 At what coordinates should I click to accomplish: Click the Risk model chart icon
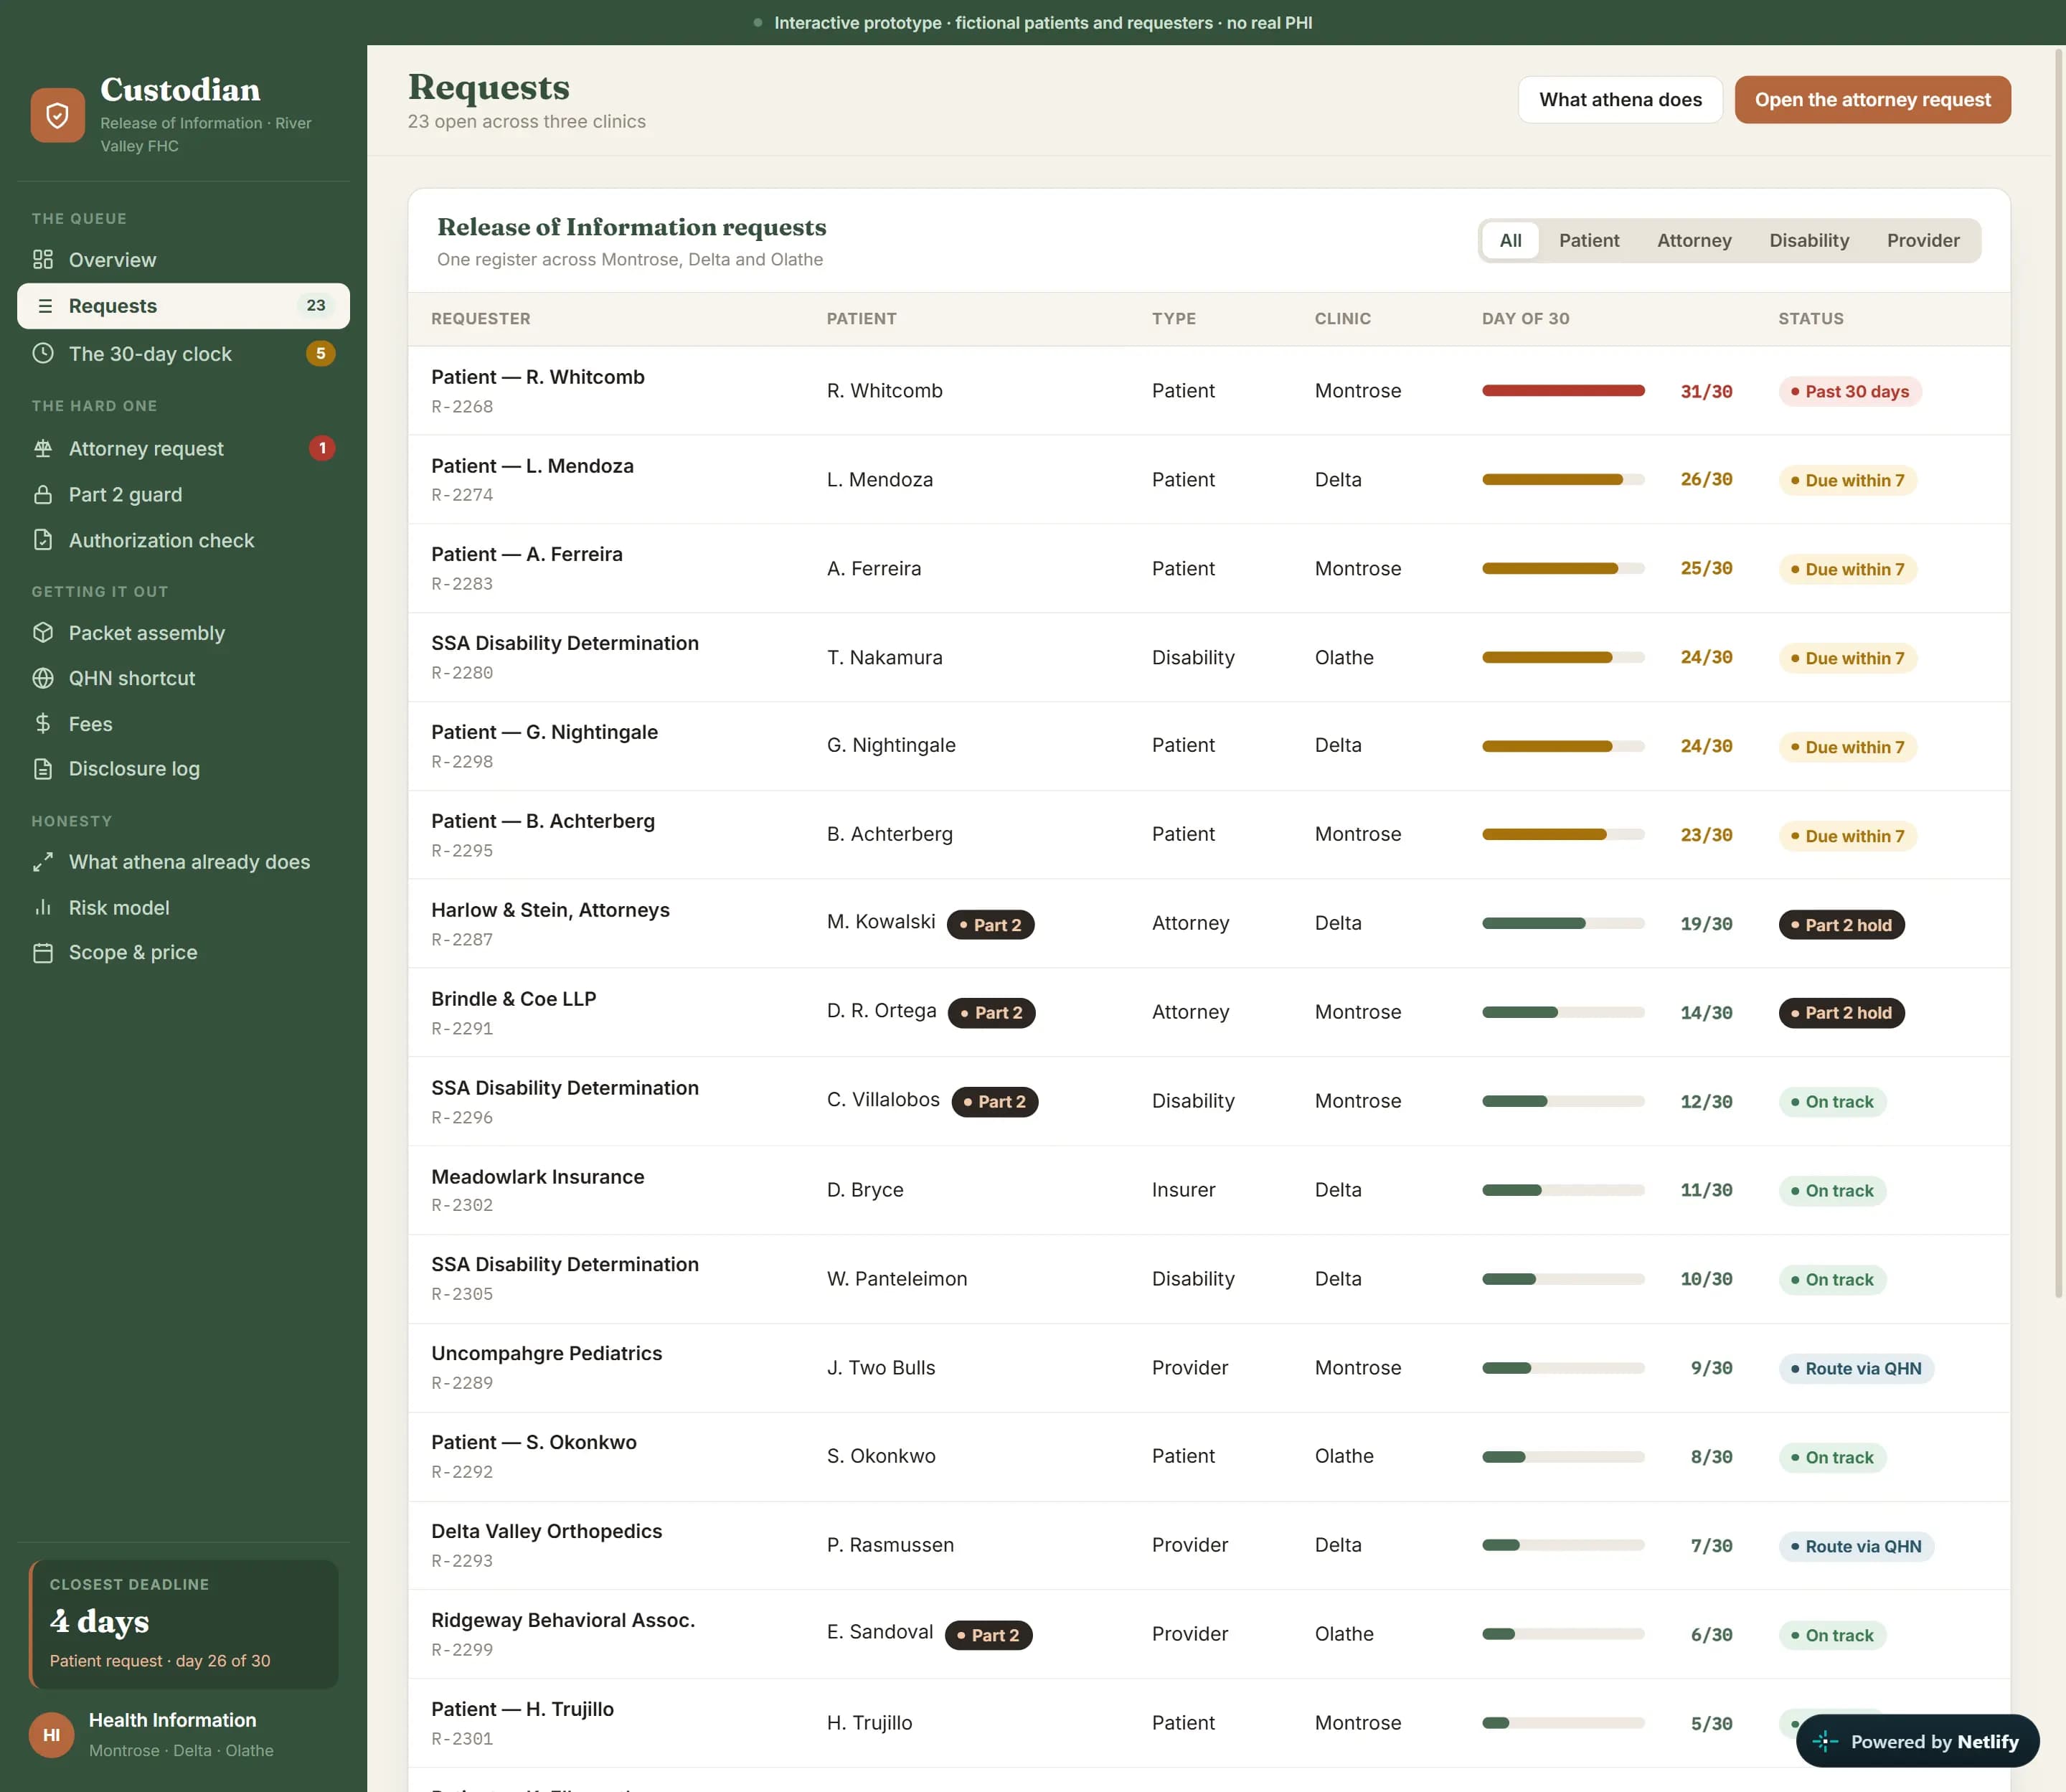tap(43, 907)
